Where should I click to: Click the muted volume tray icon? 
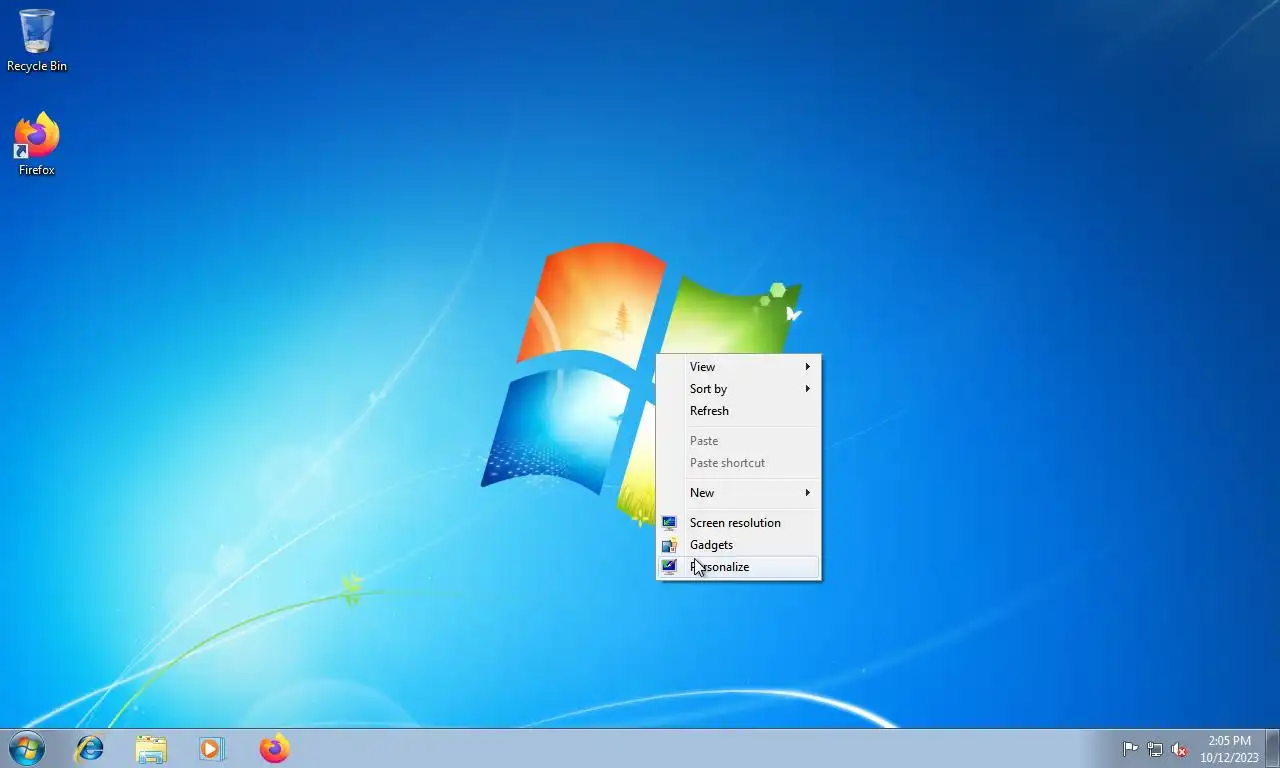(x=1179, y=749)
